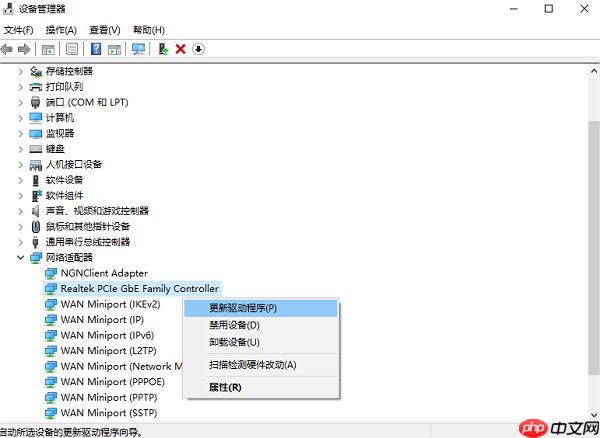Click the Network adapters (网络适配器) icon
The height and width of the screenshot is (438, 600).
point(36,258)
